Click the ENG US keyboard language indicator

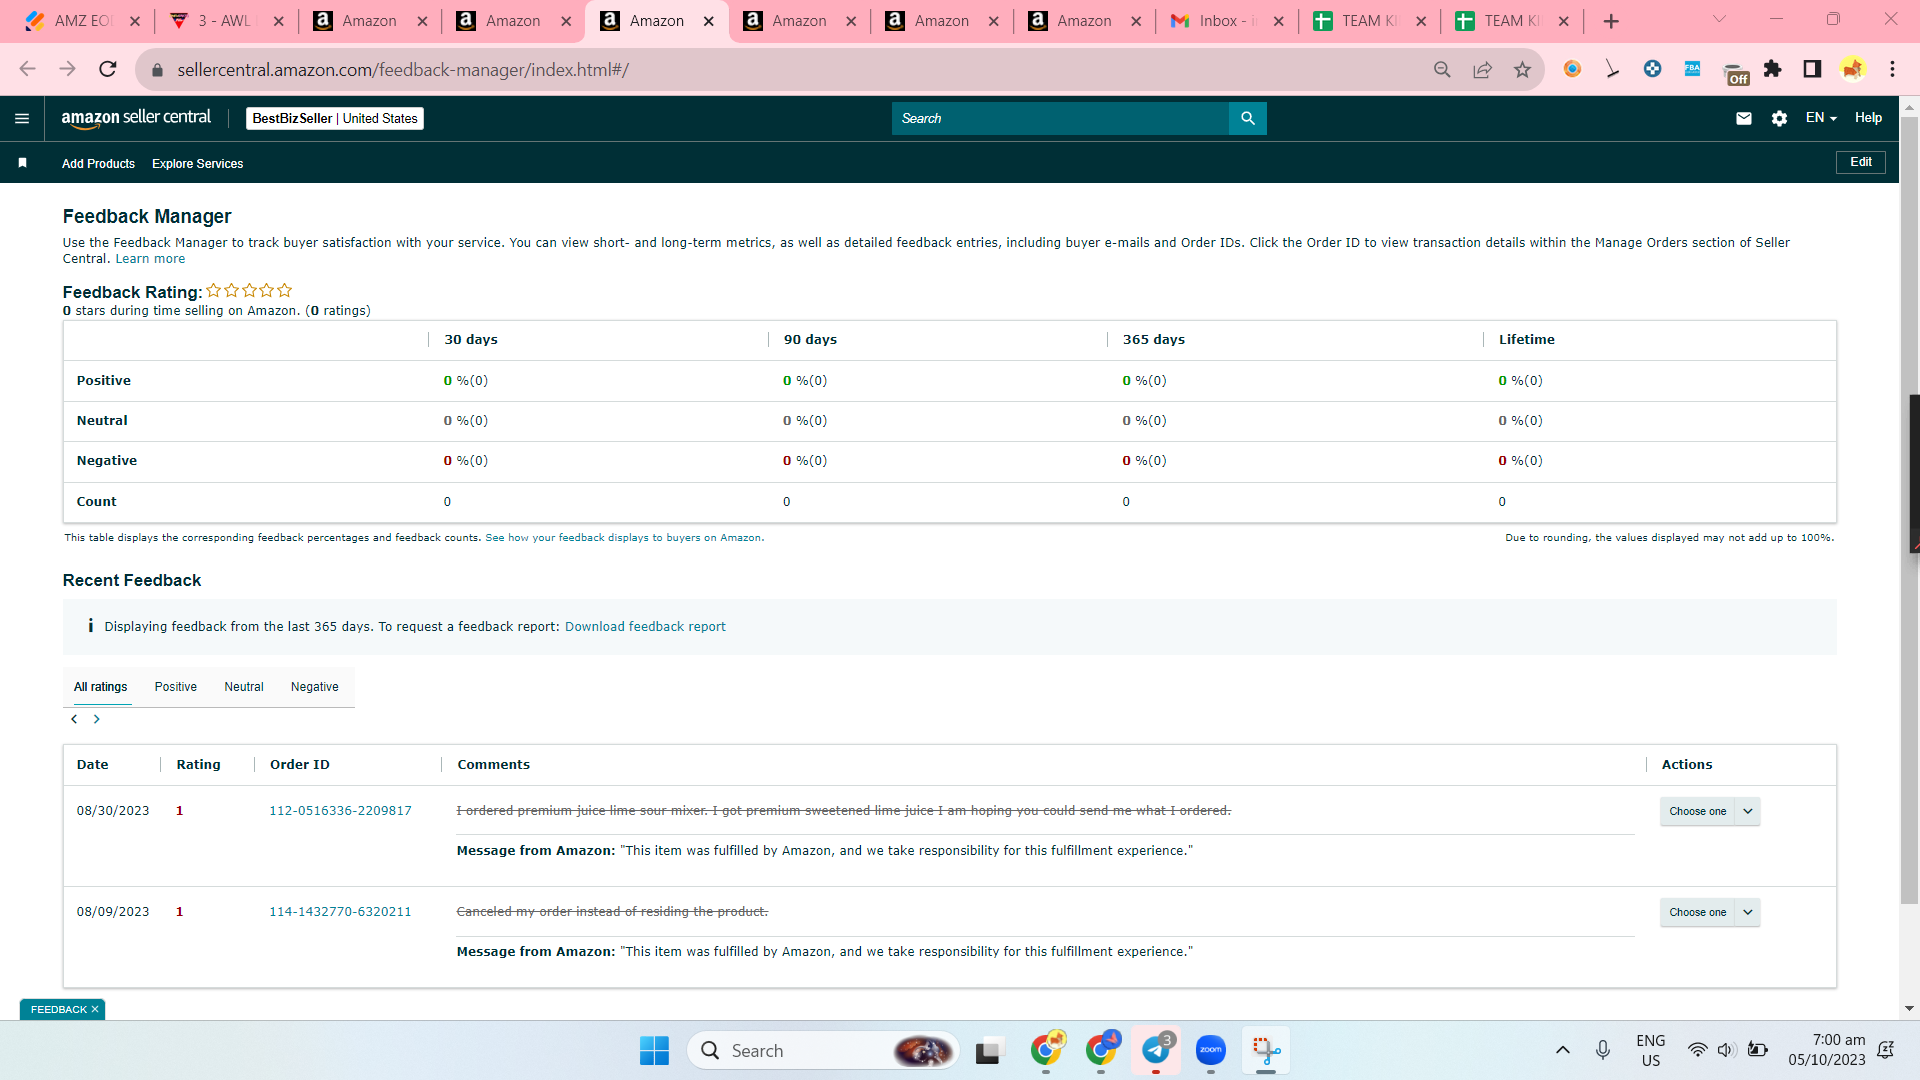[1651, 1050]
